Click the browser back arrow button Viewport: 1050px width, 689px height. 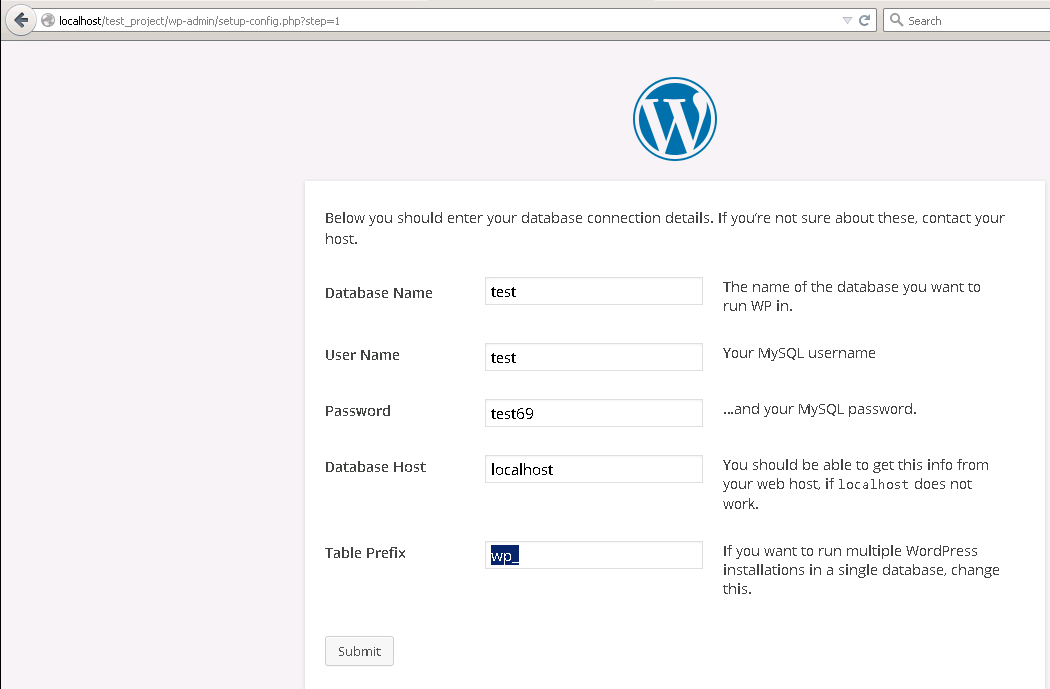21,21
